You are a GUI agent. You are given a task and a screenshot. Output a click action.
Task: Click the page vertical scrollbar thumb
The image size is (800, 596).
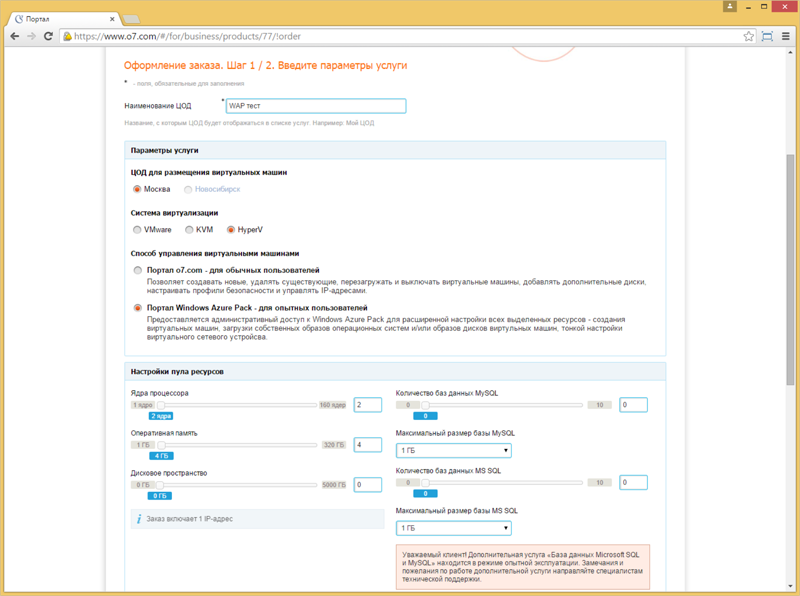pyautogui.click(x=790, y=269)
